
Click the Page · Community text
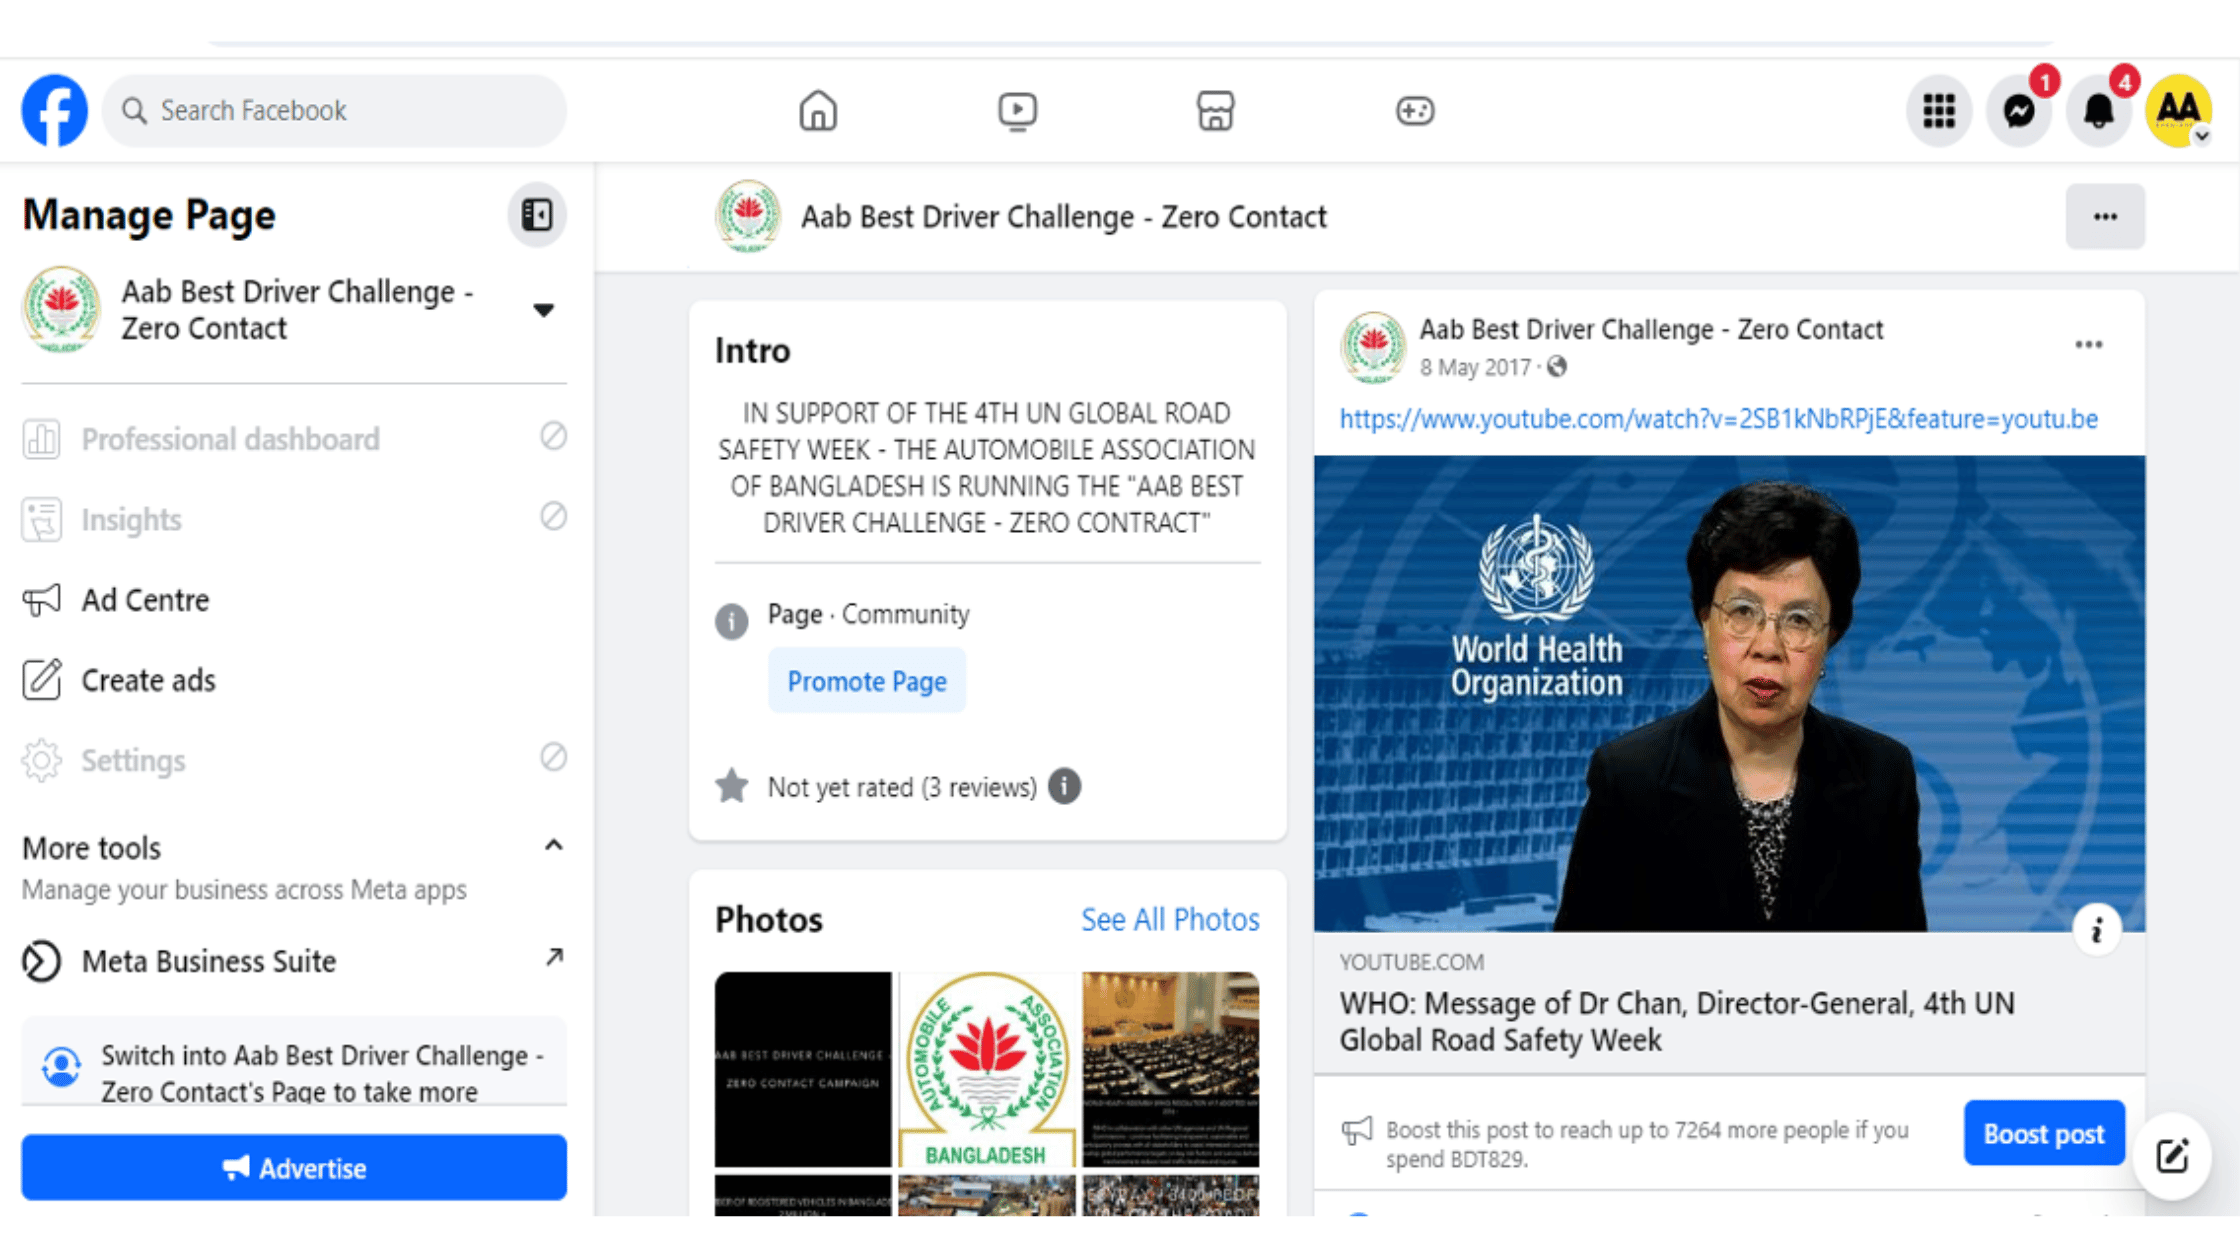tap(868, 614)
